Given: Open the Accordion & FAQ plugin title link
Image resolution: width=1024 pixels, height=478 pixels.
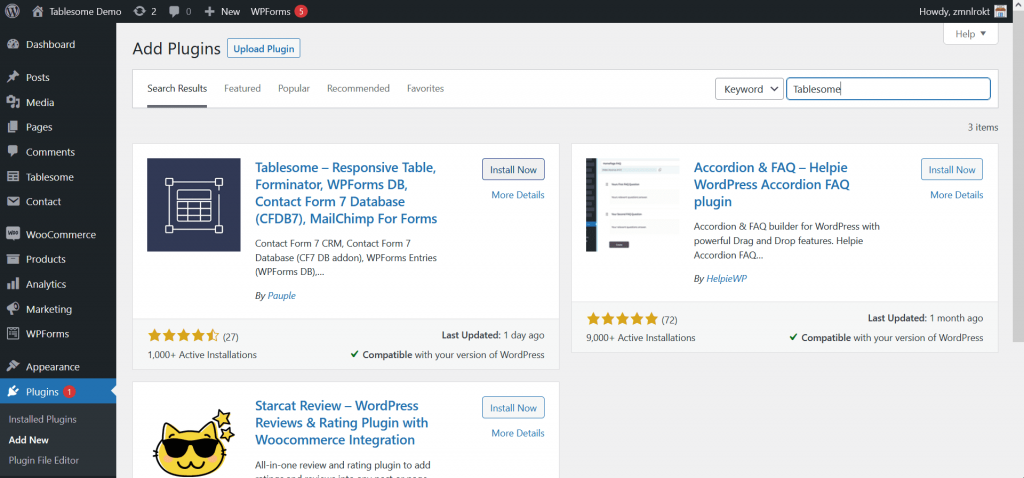Looking at the screenshot, I should [772, 184].
